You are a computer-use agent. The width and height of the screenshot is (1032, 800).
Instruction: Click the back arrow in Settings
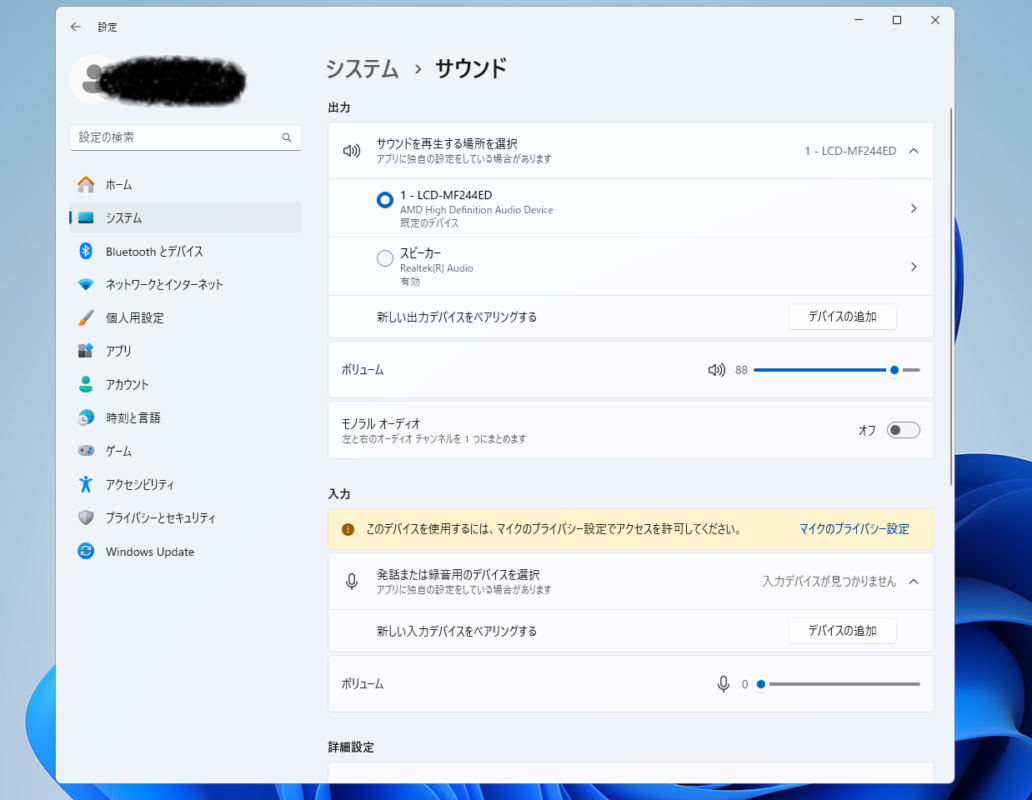coord(76,27)
